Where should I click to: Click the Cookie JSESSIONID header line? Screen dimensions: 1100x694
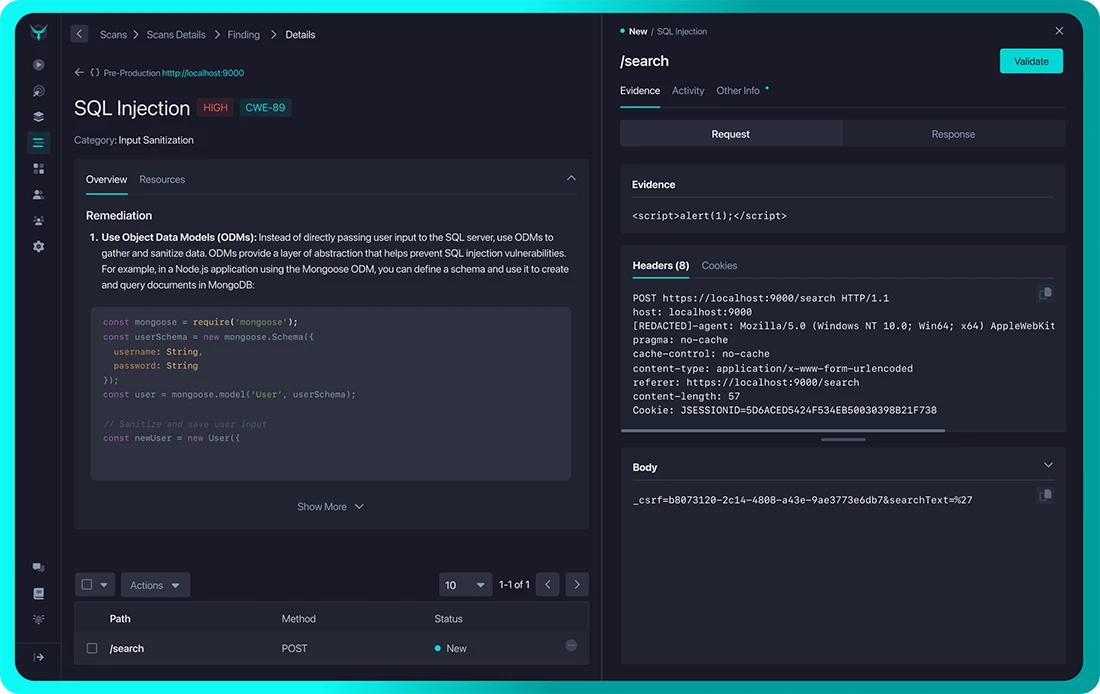784,410
